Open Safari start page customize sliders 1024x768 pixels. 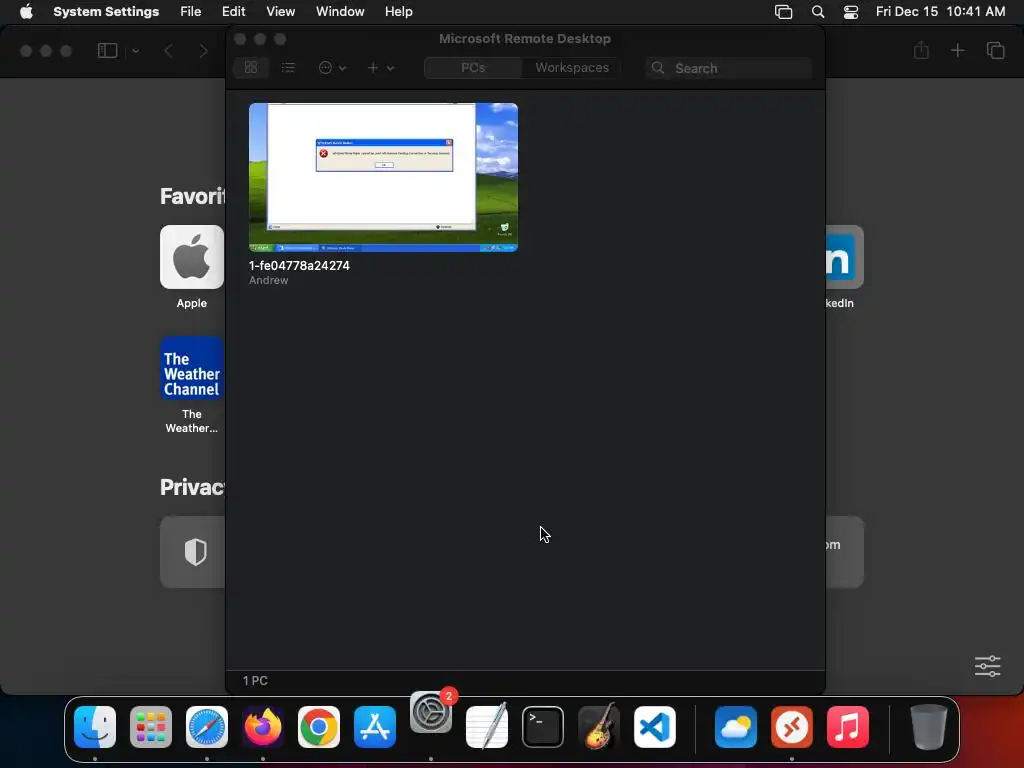pyautogui.click(x=987, y=666)
